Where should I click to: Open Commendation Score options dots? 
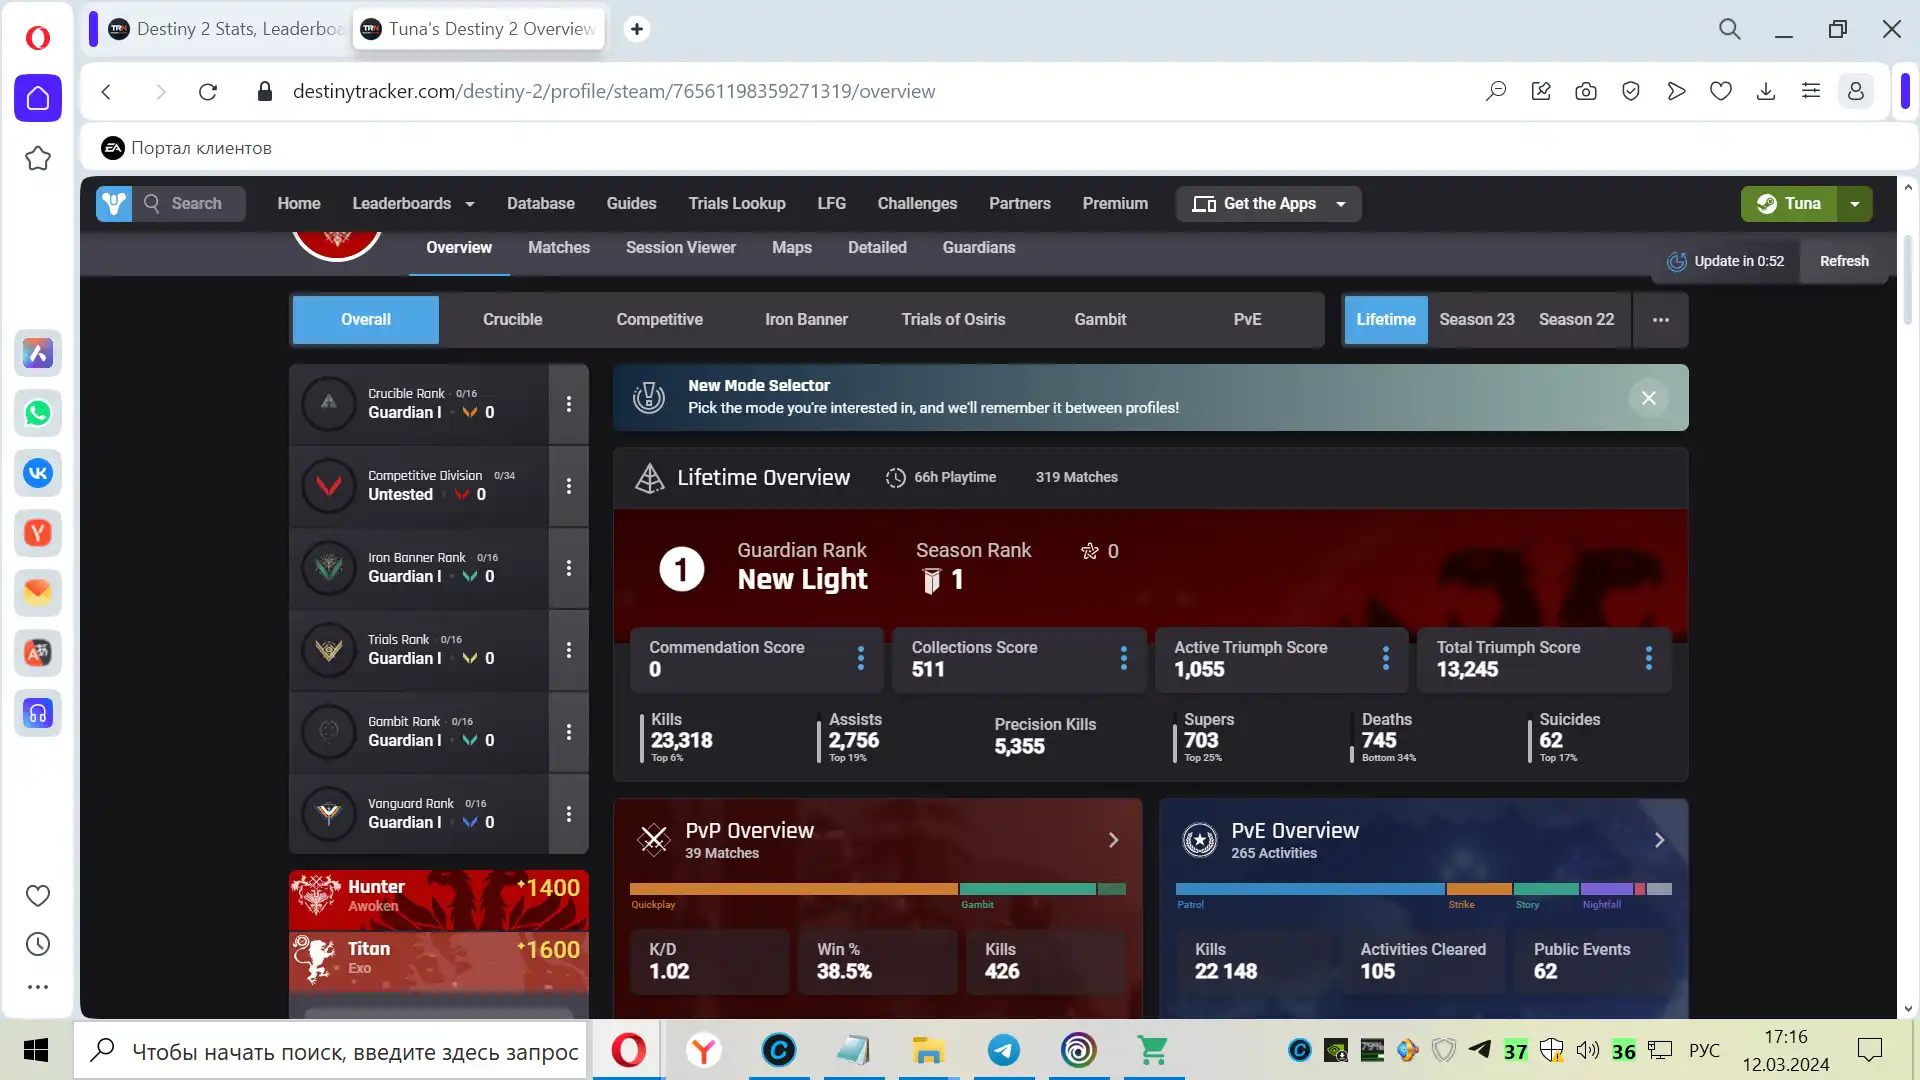tap(861, 658)
